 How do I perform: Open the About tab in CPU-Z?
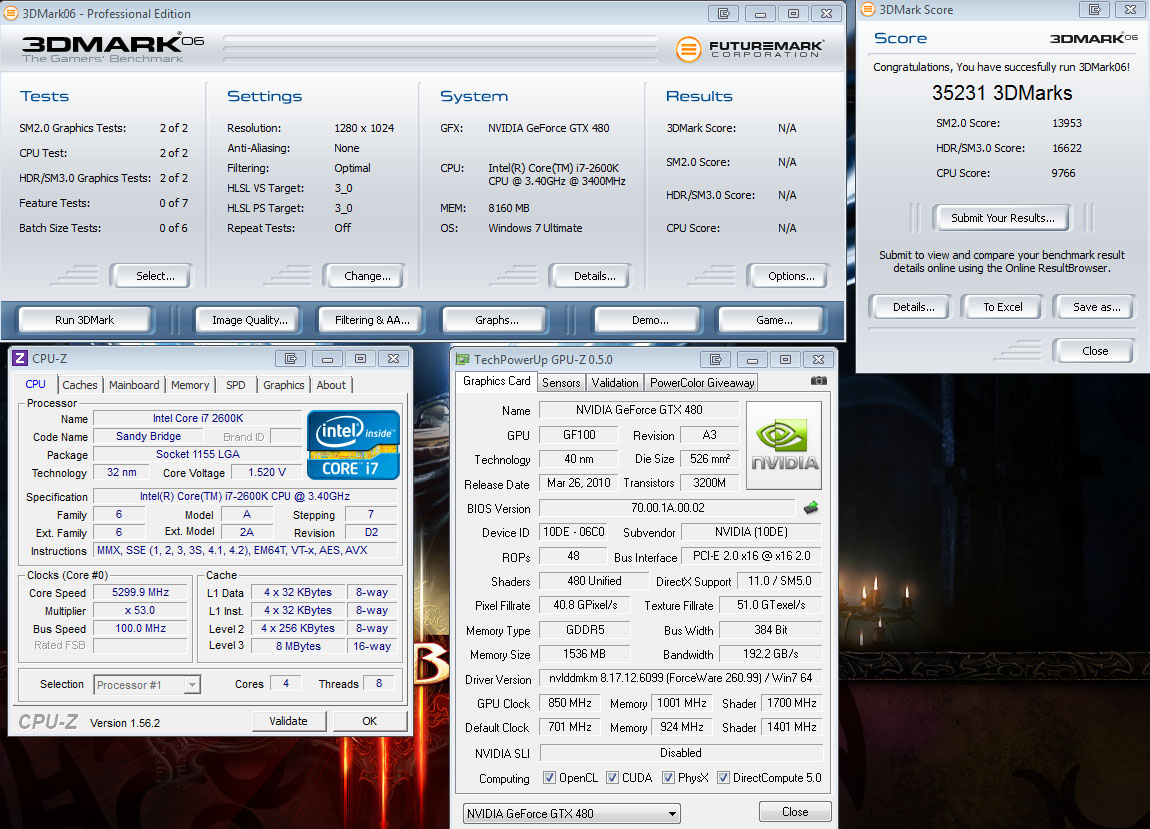[331, 384]
